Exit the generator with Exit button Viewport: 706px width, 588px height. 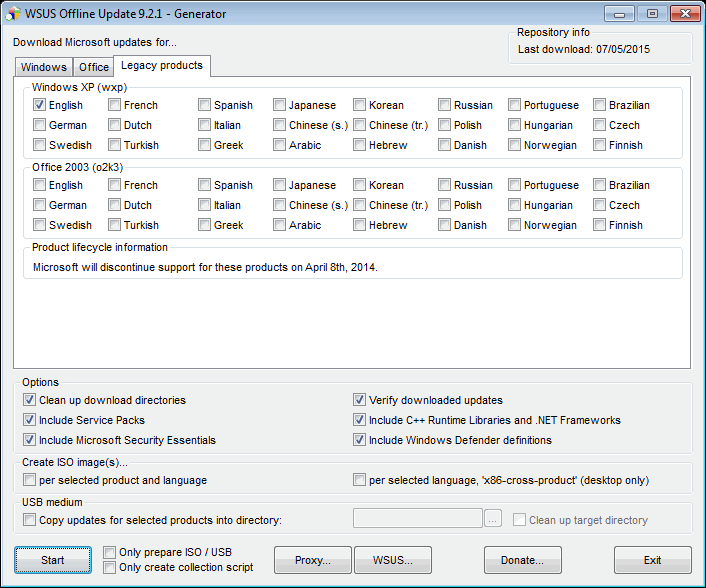click(652, 560)
